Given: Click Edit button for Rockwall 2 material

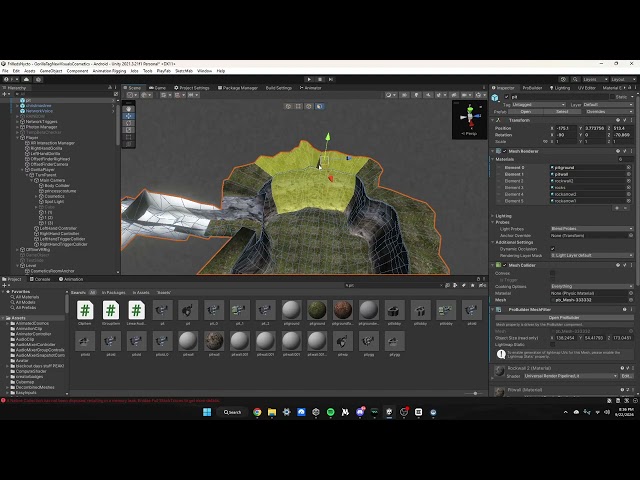Looking at the screenshot, I should (626, 376).
